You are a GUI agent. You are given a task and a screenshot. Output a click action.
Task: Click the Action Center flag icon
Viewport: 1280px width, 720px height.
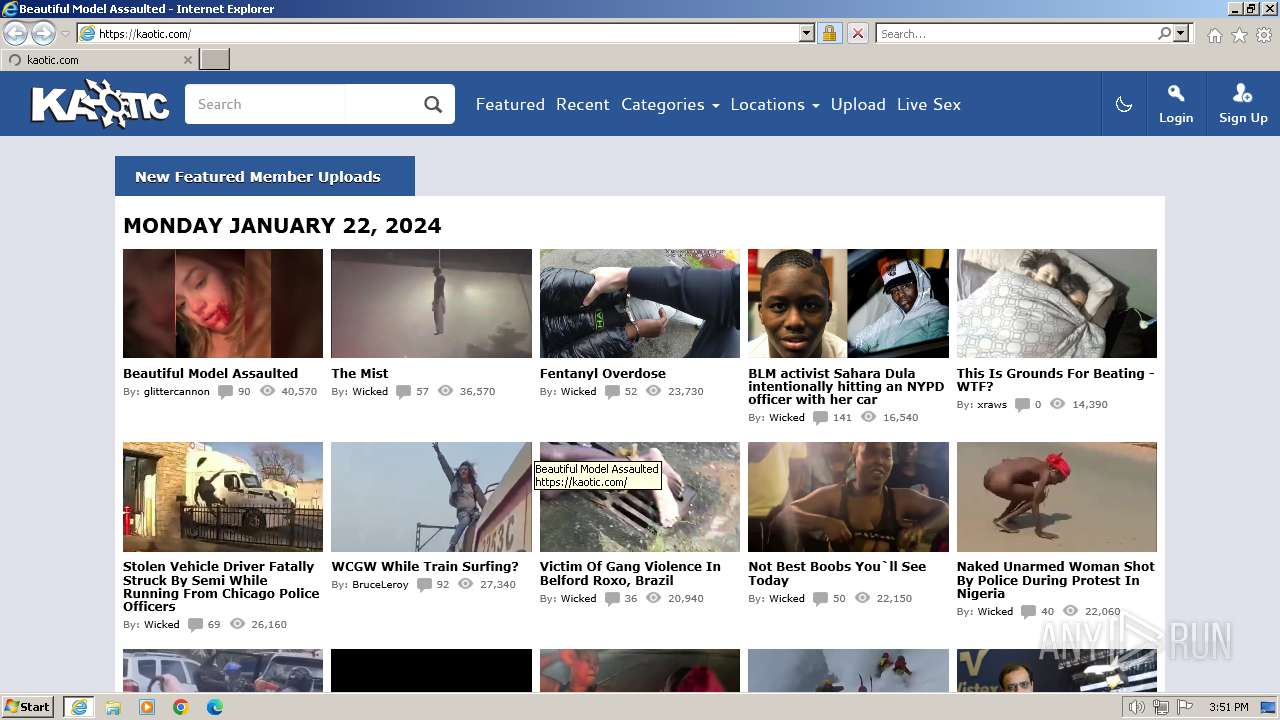1184,707
